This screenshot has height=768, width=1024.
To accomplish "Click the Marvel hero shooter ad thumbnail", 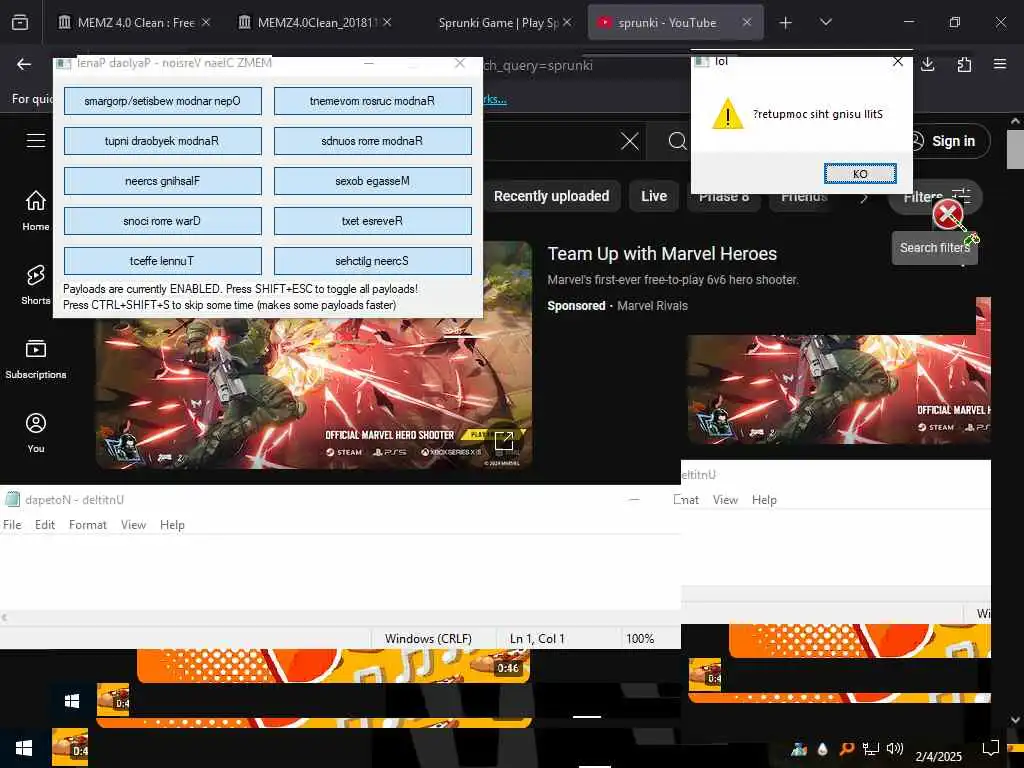I will (x=313, y=393).
